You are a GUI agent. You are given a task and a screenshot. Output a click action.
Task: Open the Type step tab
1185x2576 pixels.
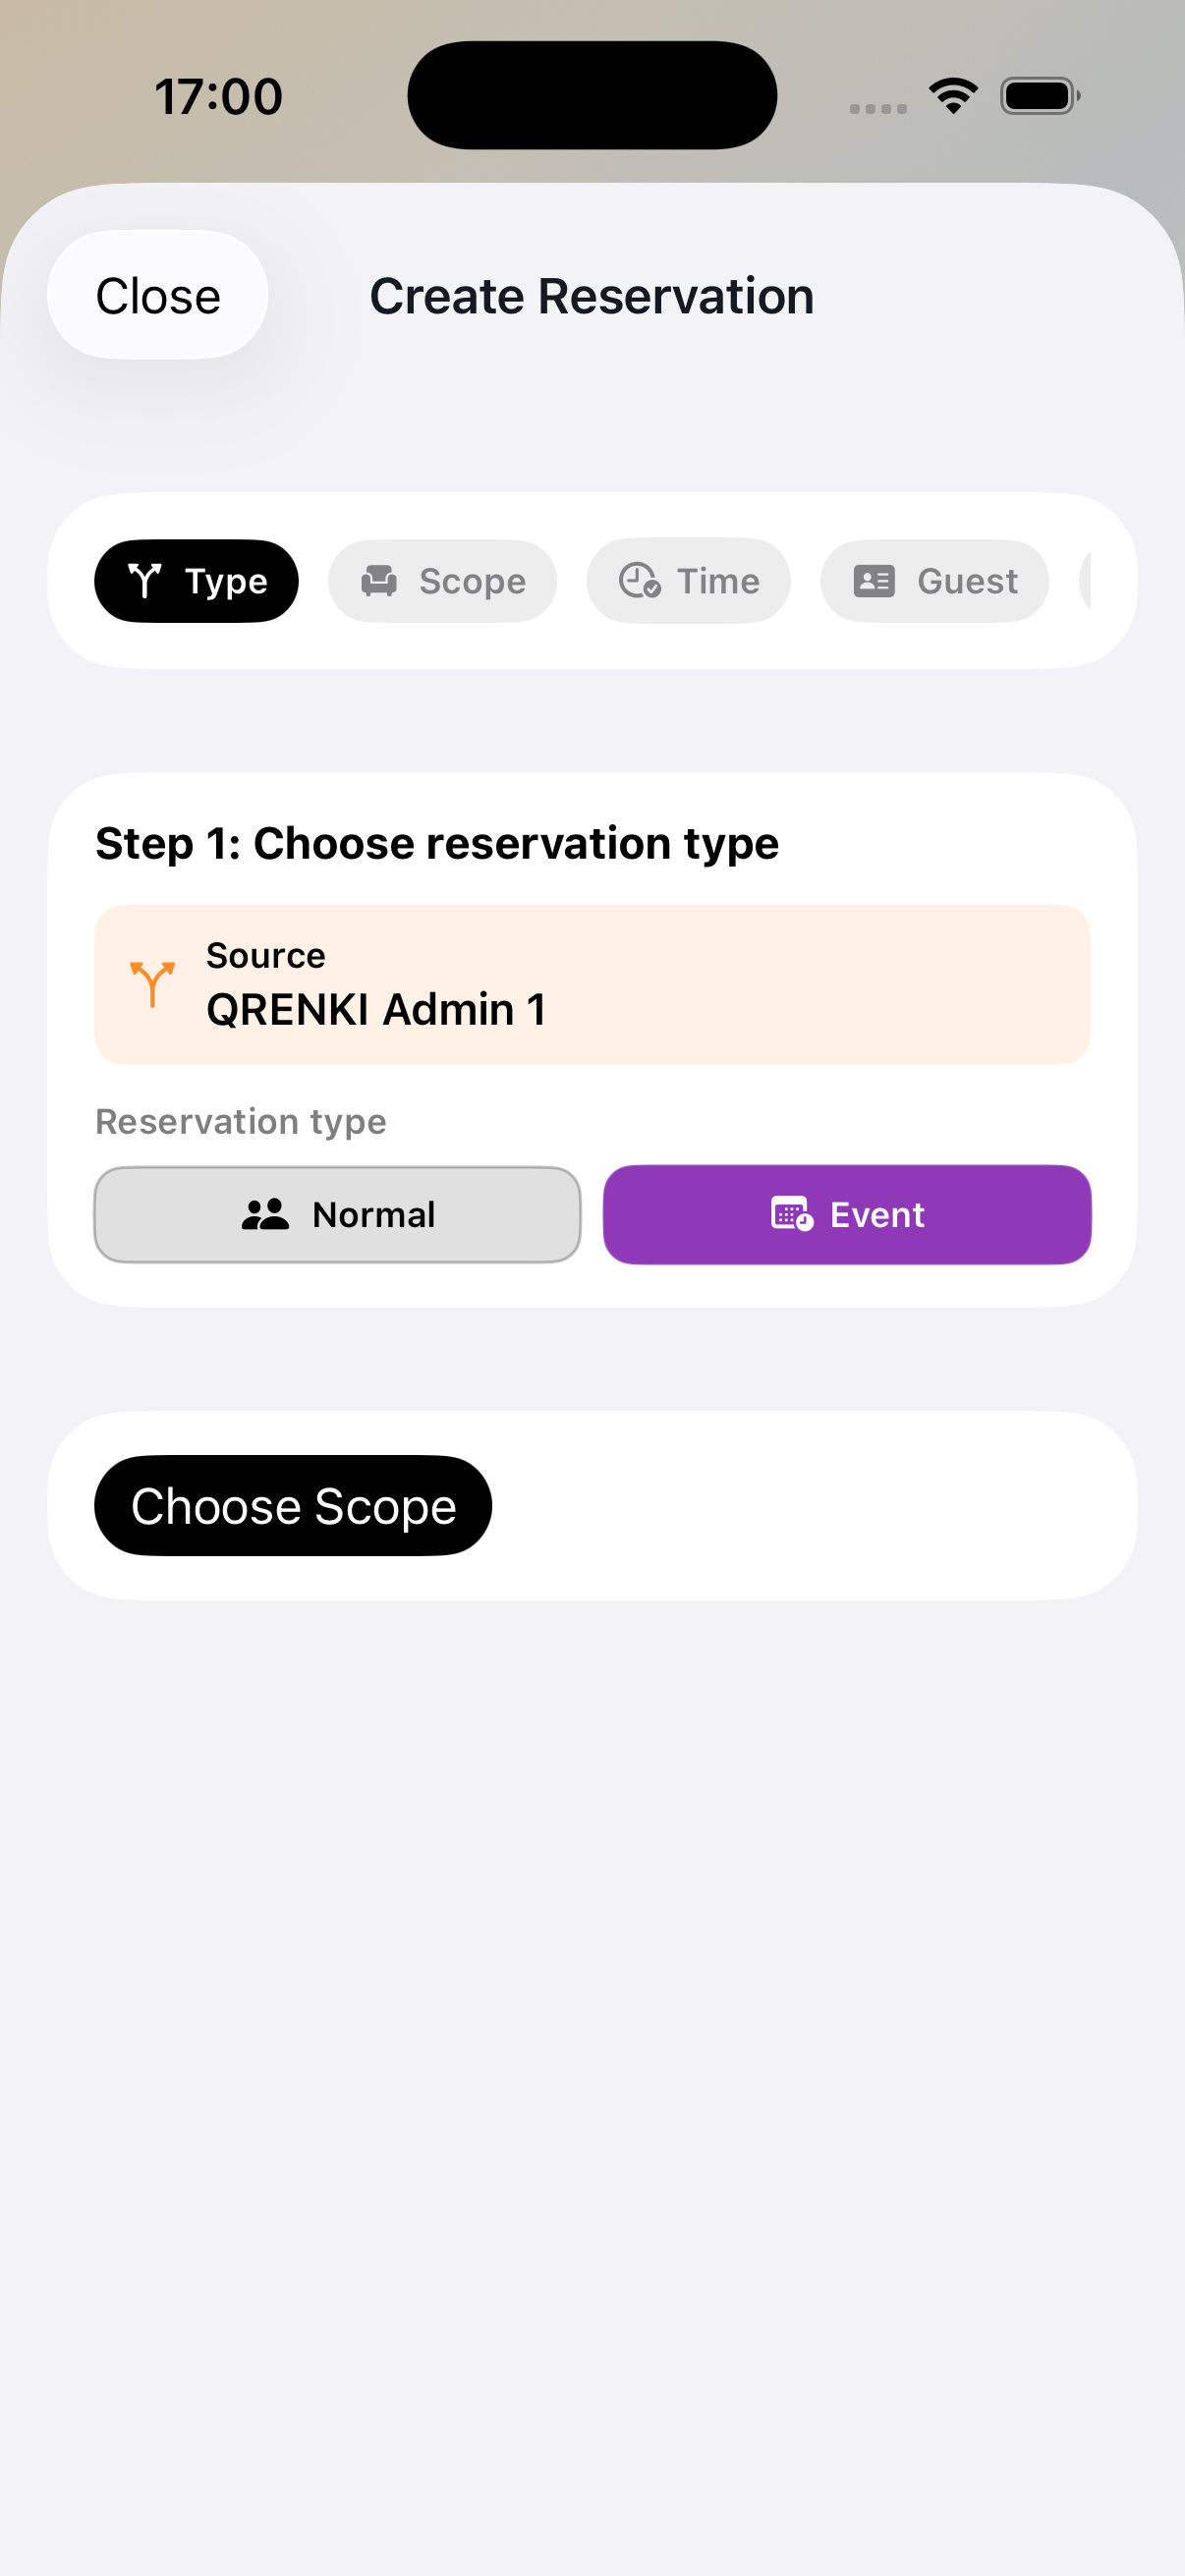tap(196, 581)
